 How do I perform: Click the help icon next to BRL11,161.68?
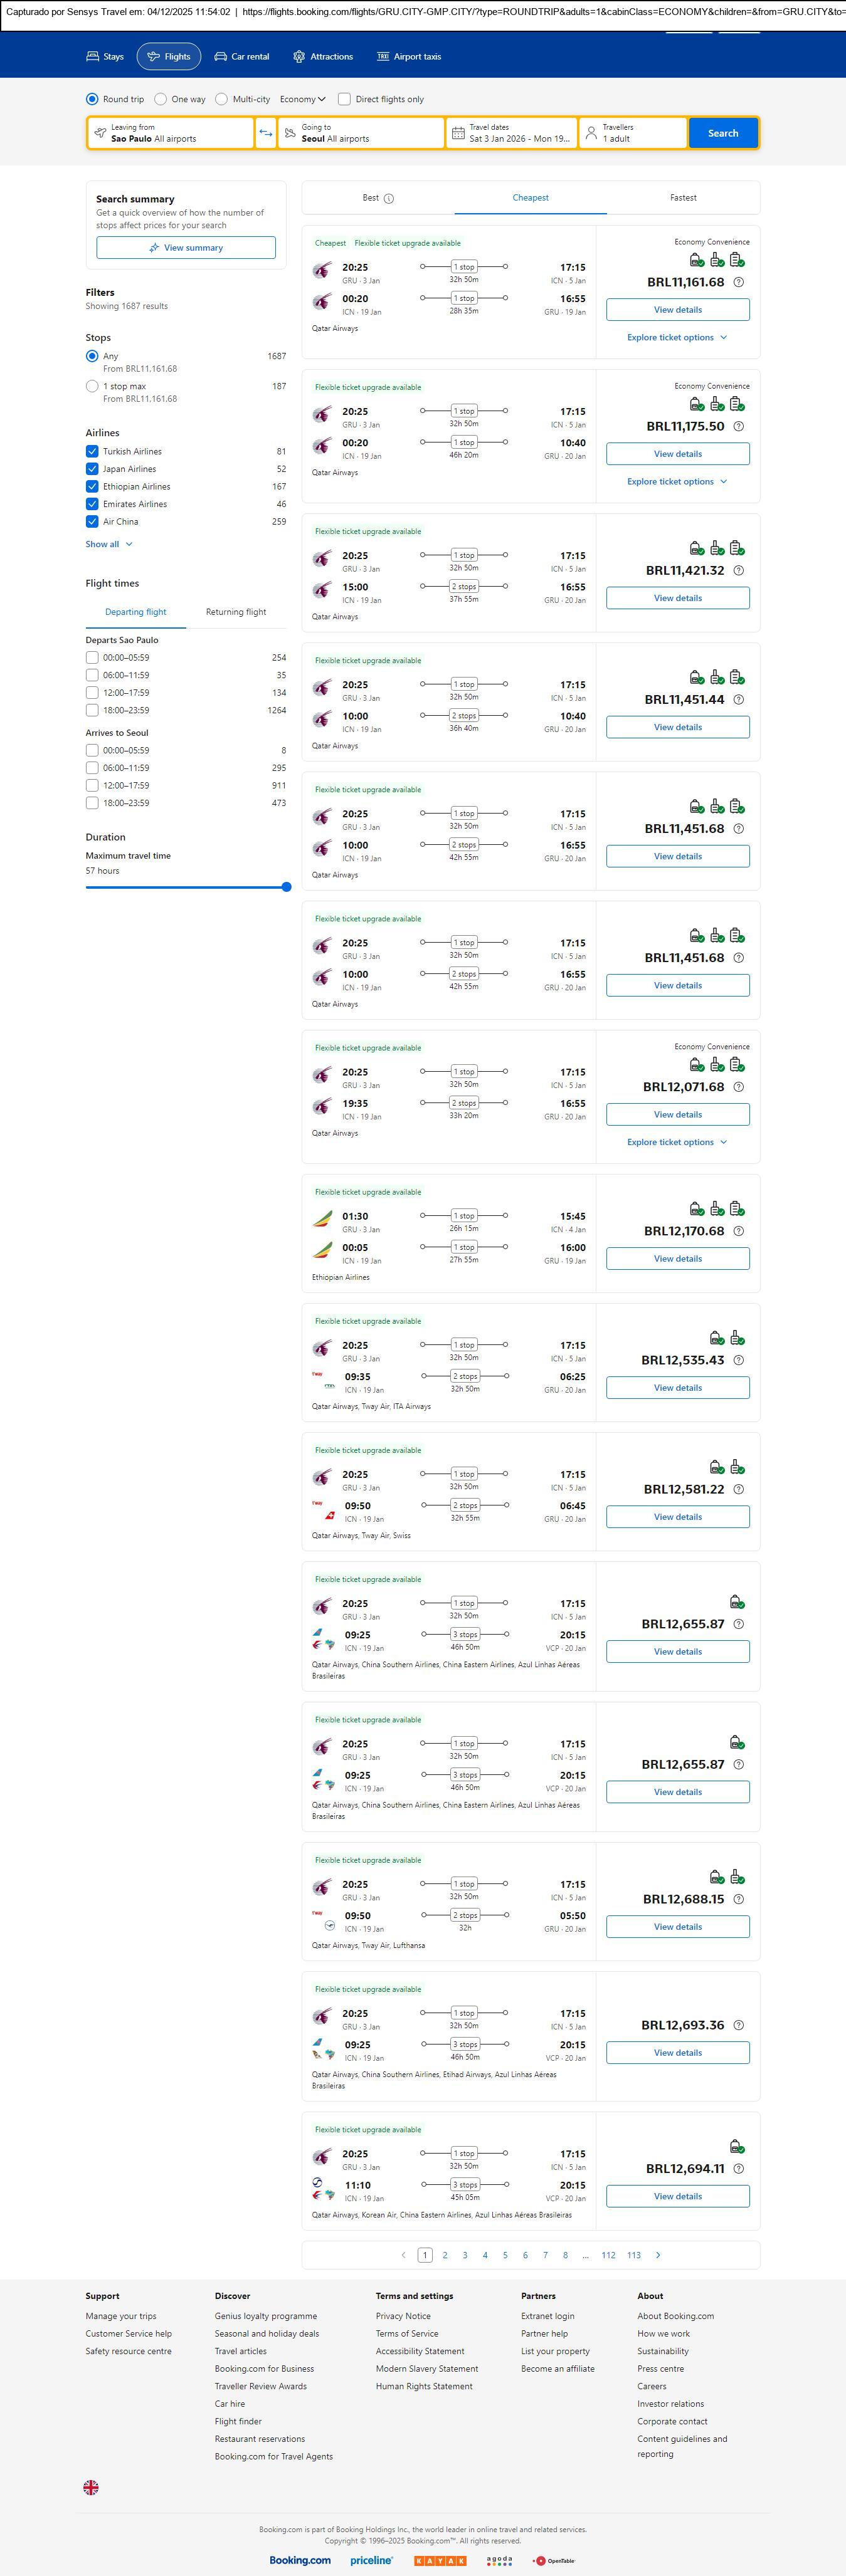click(x=739, y=282)
